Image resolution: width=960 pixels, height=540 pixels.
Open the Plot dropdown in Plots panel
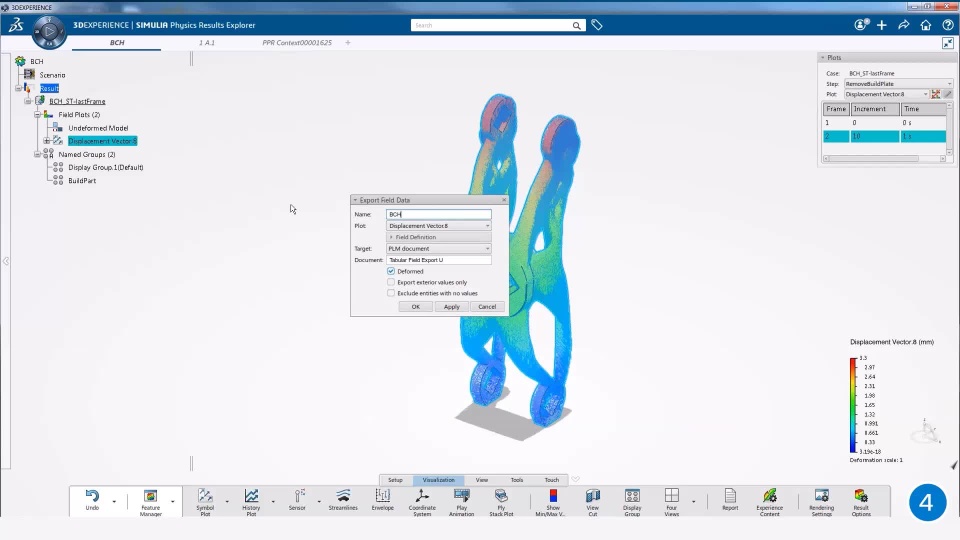point(886,94)
